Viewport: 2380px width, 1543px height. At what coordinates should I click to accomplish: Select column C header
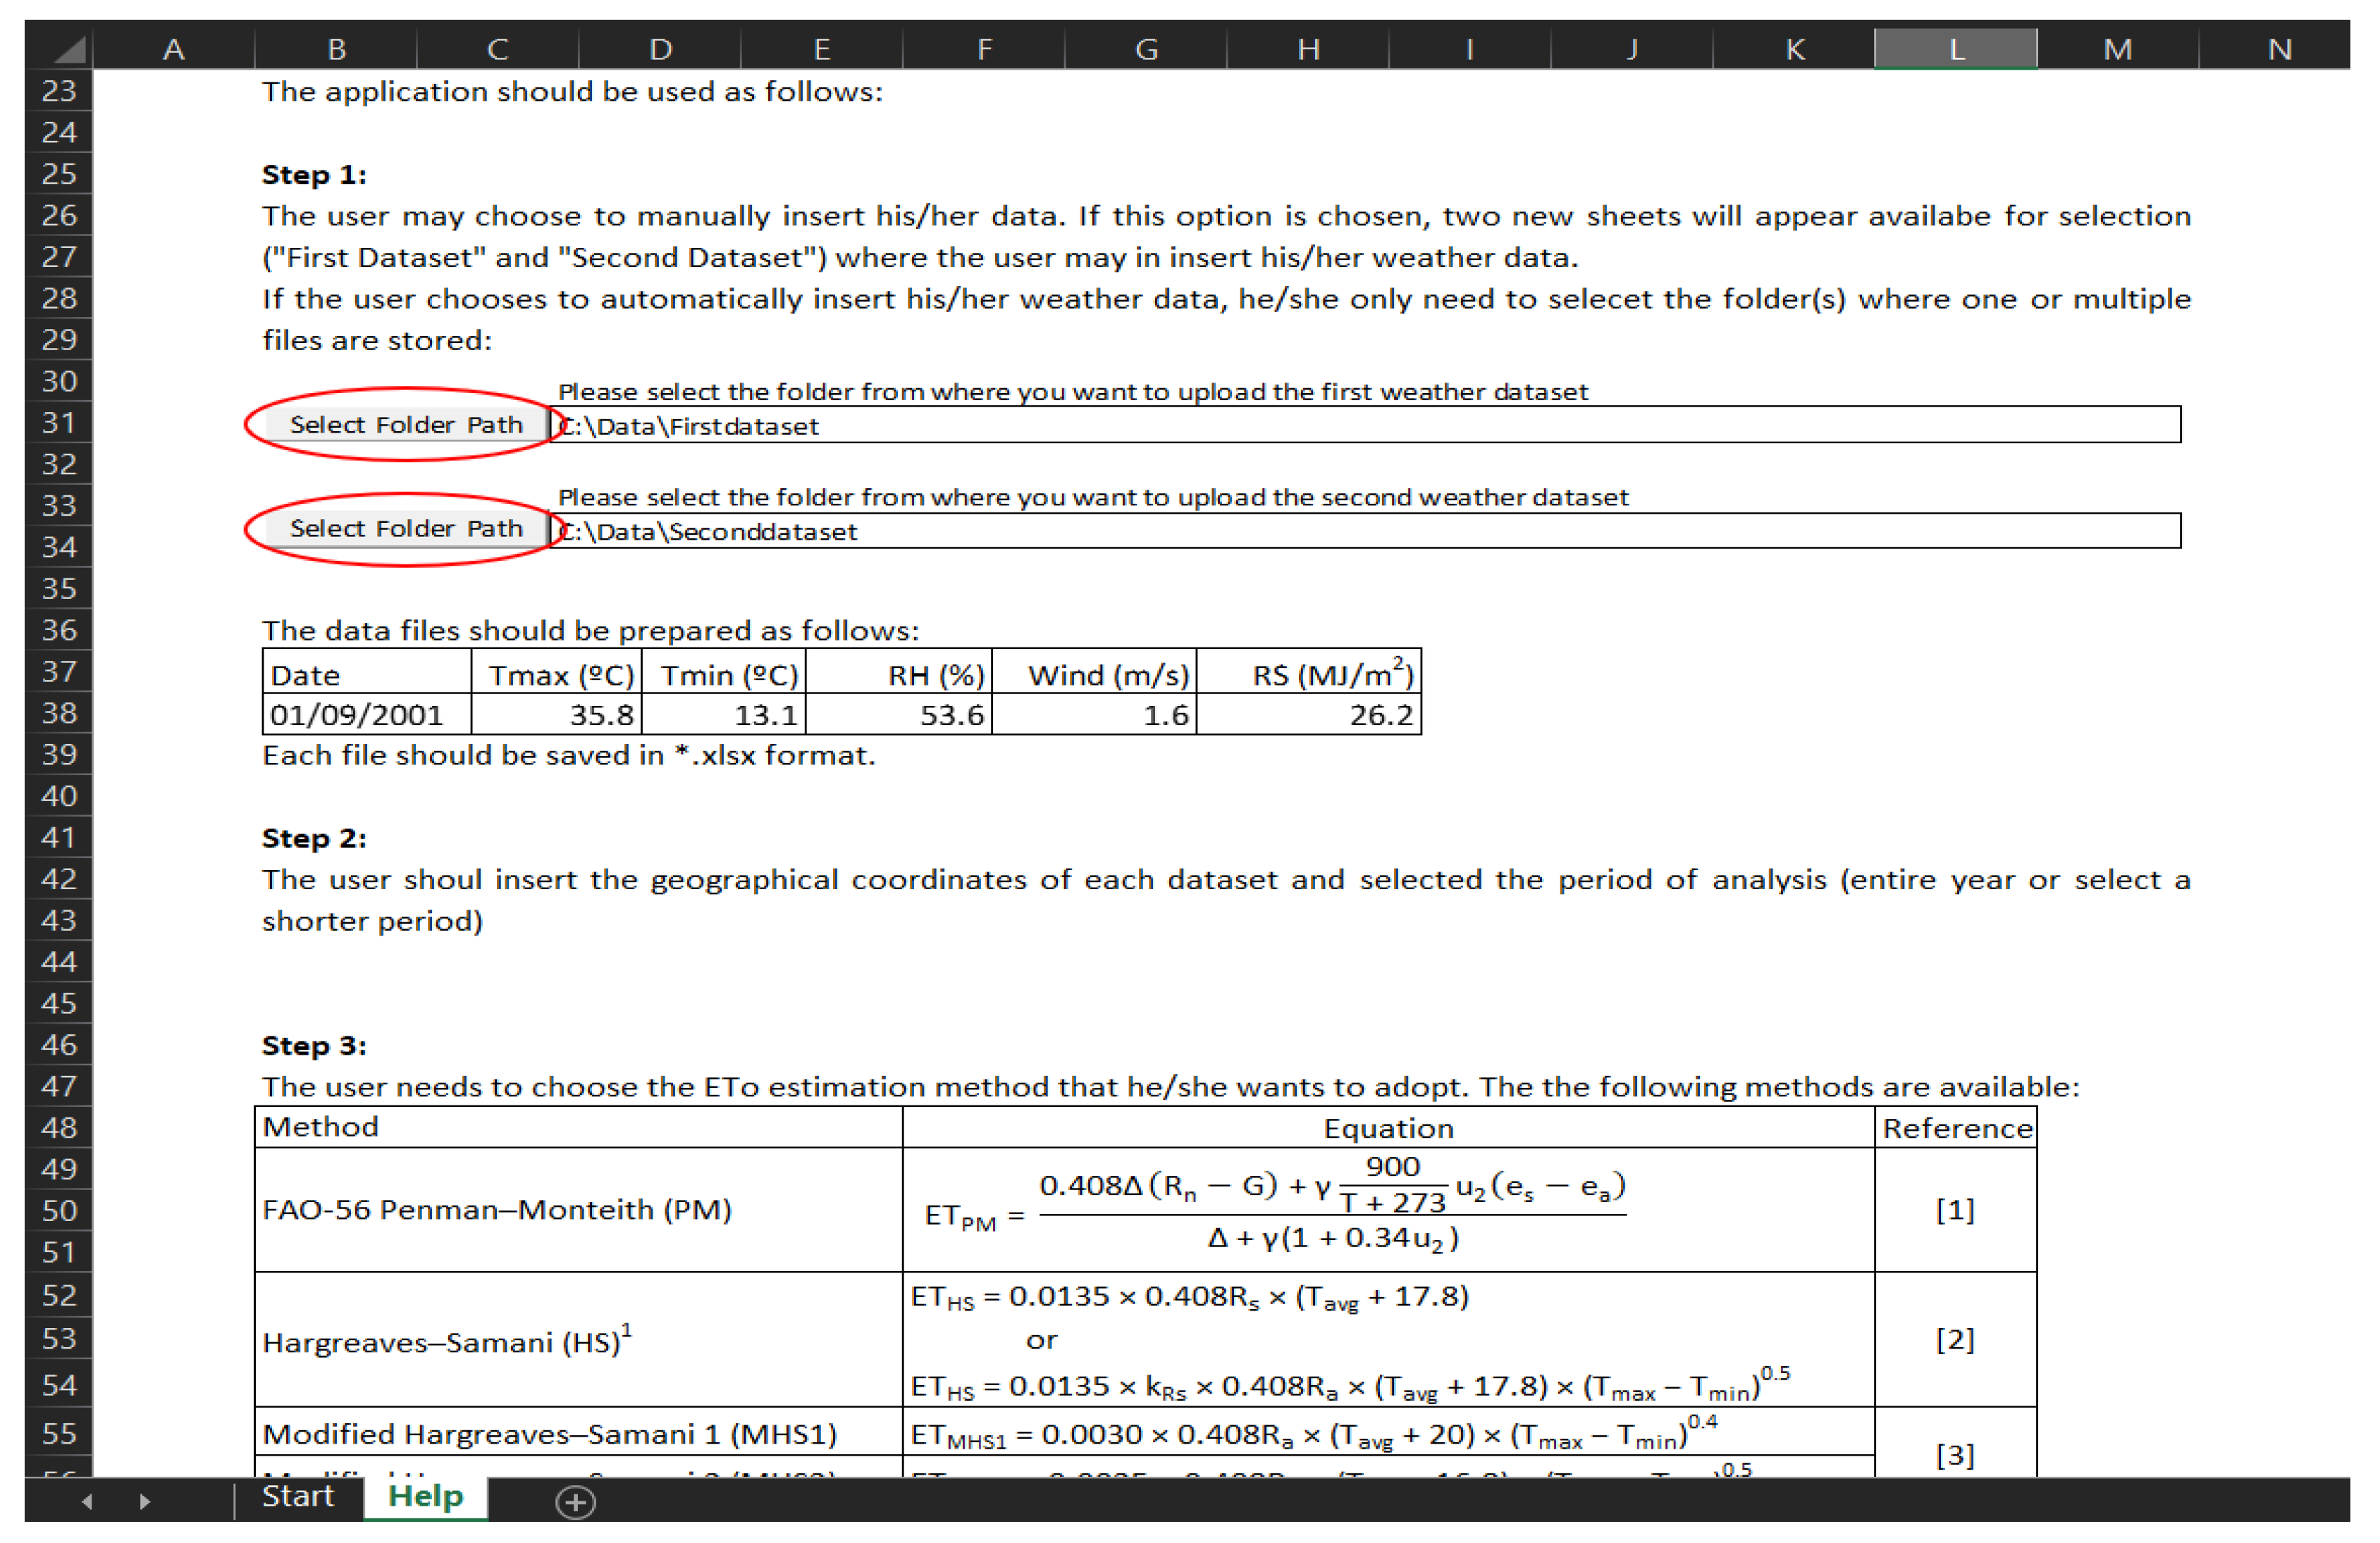[x=498, y=48]
